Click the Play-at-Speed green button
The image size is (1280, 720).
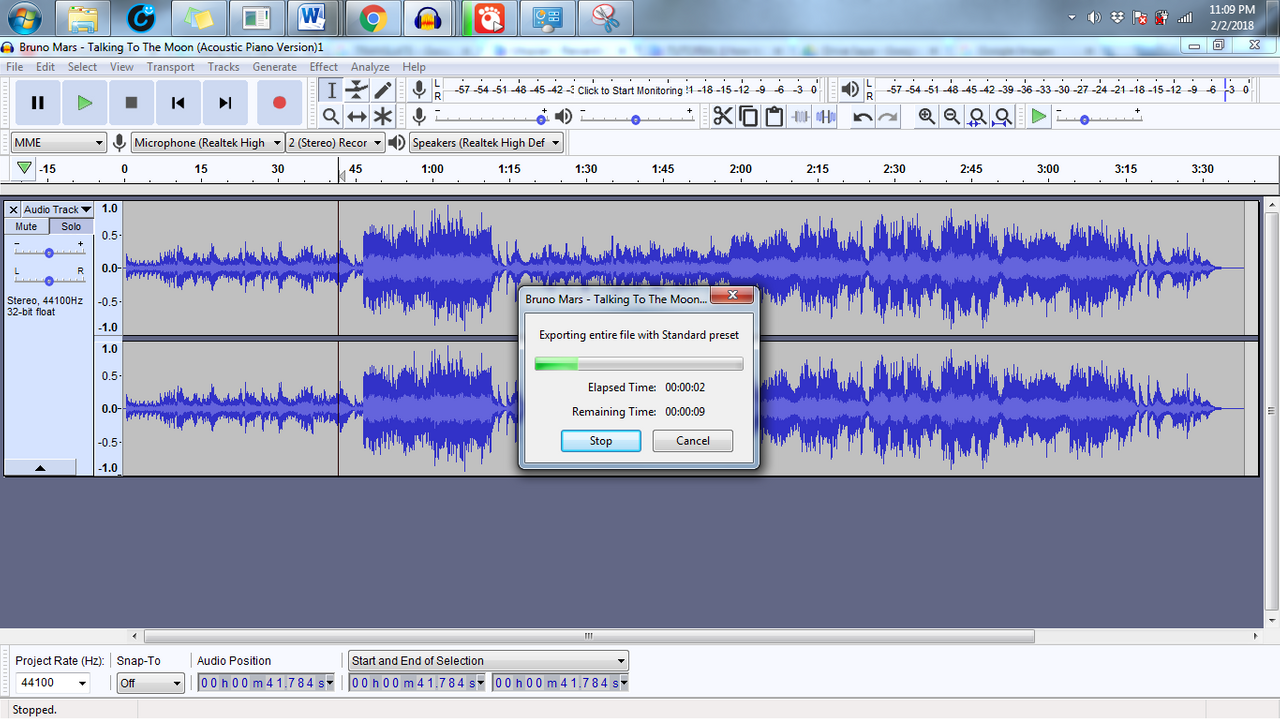[1039, 116]
